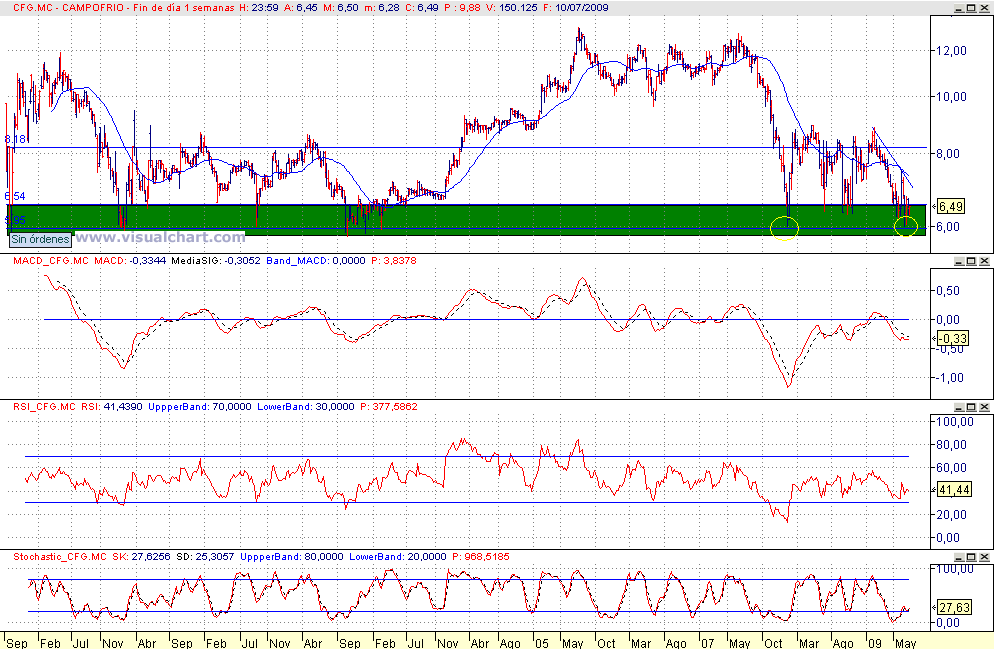Image resolution: width=994 pixels, height=649 pixels.
Task: Click the 'Stochastic_CFG.MC' indicator label
Action: click(x=60, y=556)
